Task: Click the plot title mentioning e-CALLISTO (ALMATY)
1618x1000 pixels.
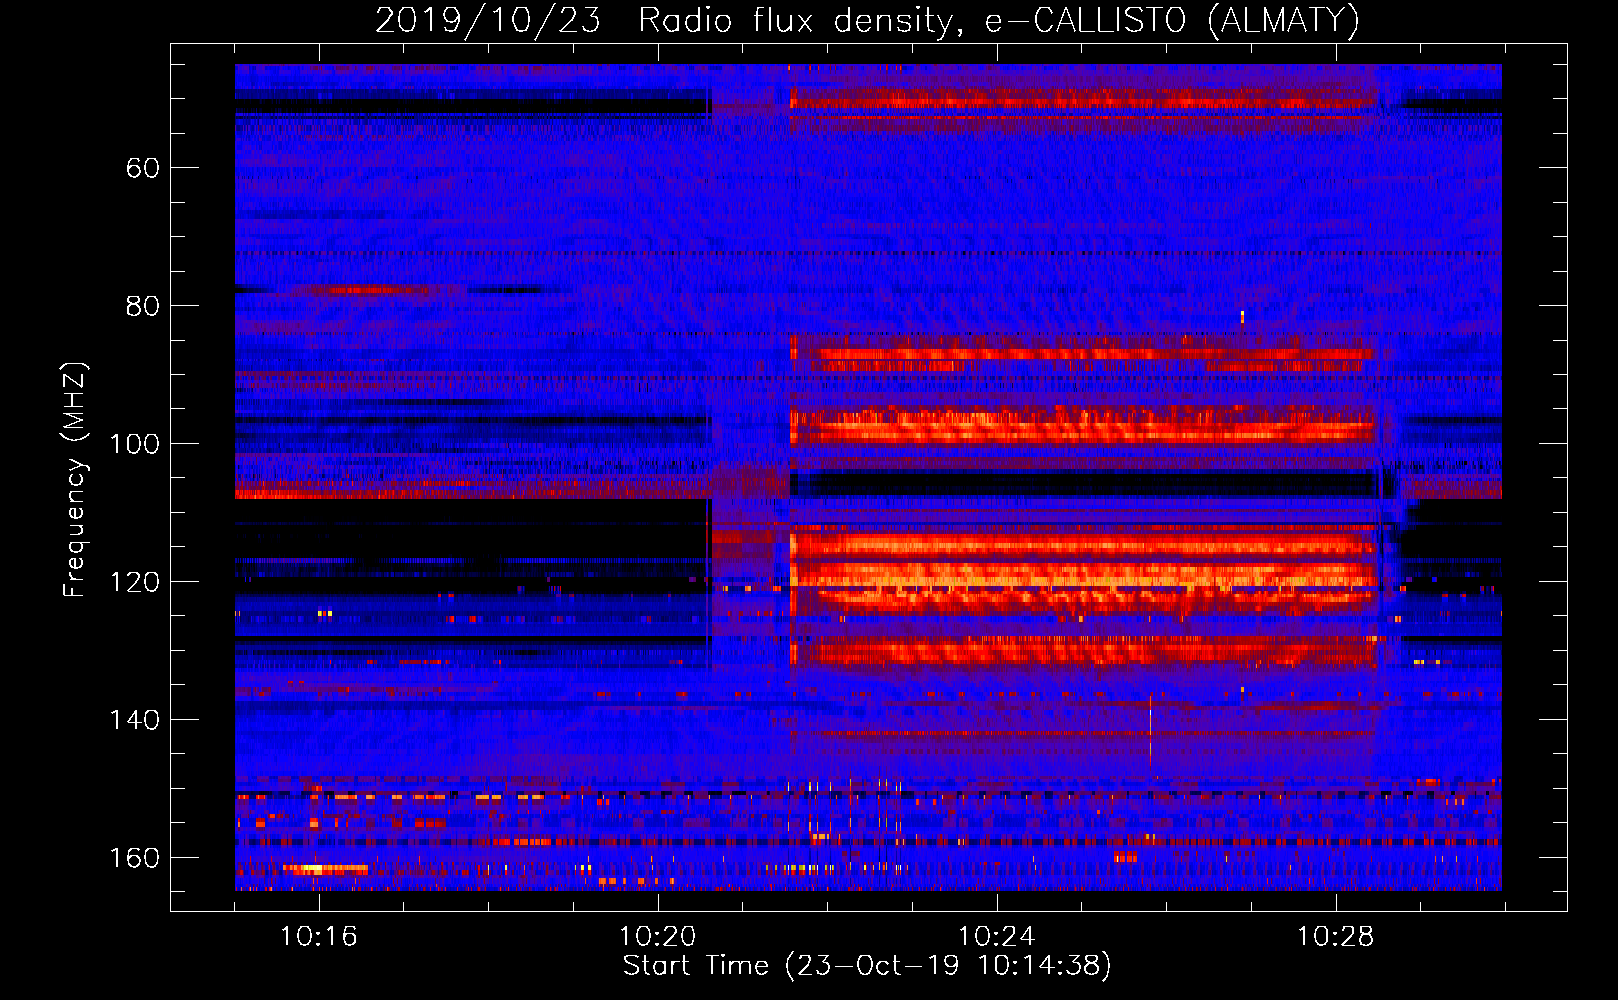Action: (x=868, y=20)
